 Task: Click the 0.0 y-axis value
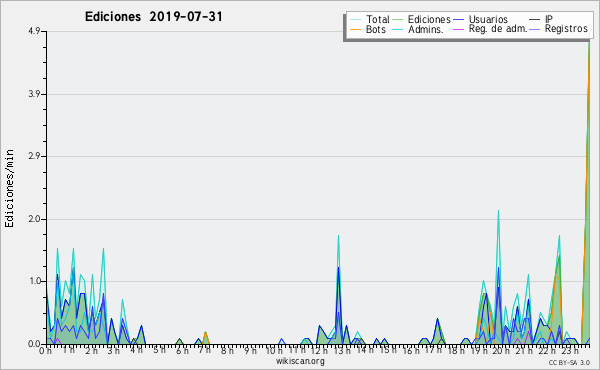tap(33, 344)
